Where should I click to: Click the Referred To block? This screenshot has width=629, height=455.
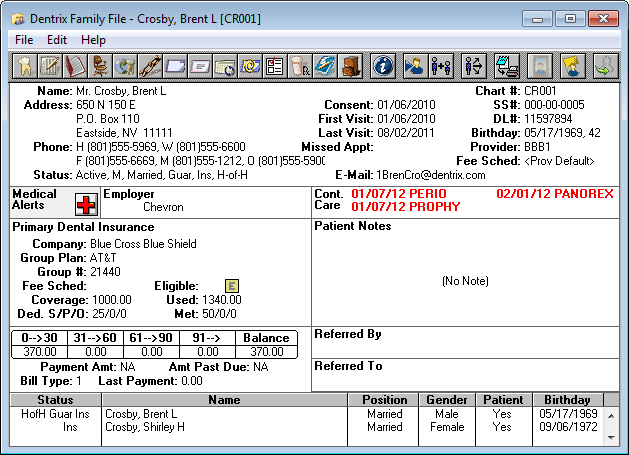tap(465, 375)
